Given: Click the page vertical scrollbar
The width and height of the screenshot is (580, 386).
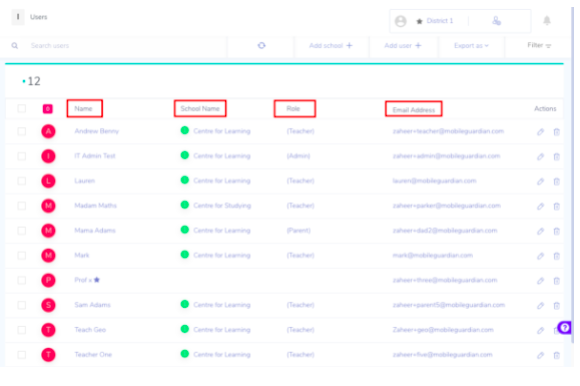Looking at the screenshot, I should (572, 174).
